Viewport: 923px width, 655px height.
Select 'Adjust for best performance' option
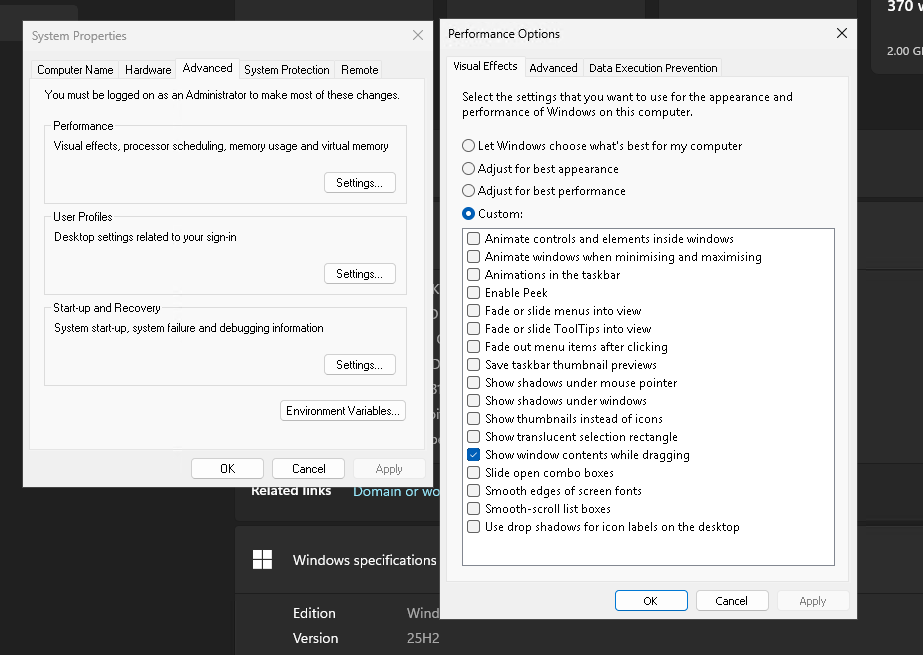click(469, 191)
